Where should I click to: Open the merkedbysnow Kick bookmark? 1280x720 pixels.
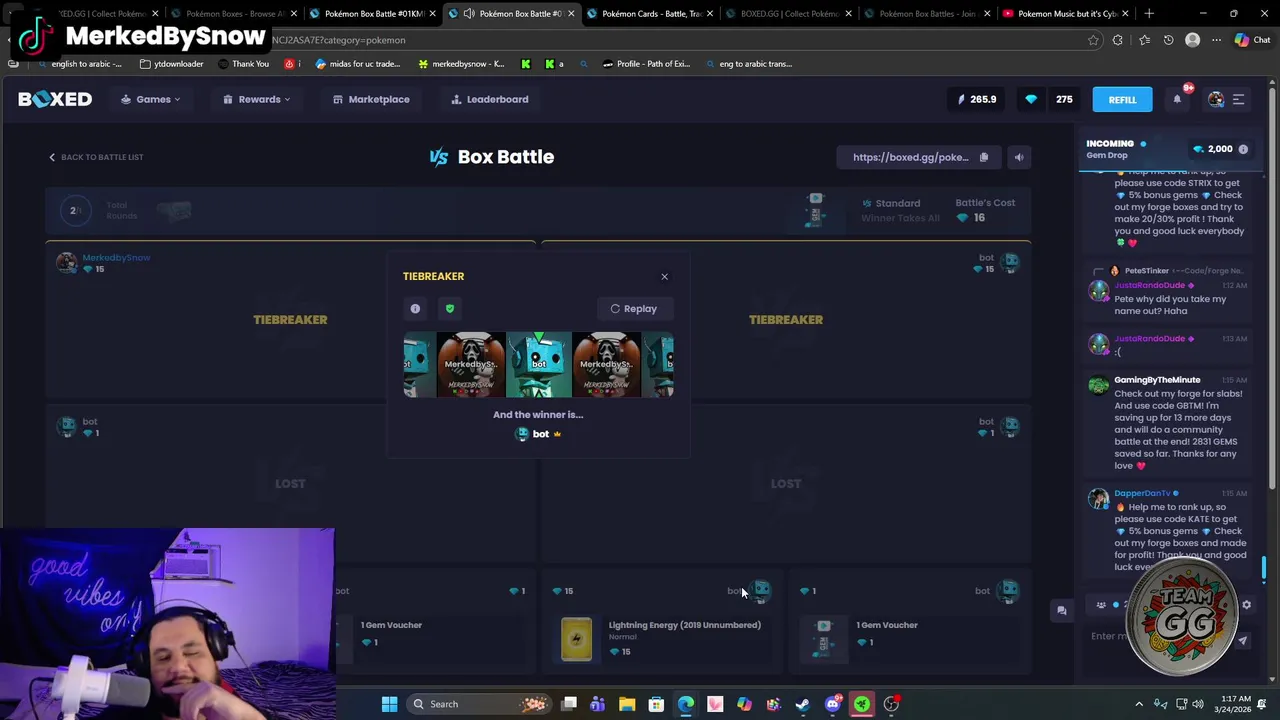[x=461, y=64]
